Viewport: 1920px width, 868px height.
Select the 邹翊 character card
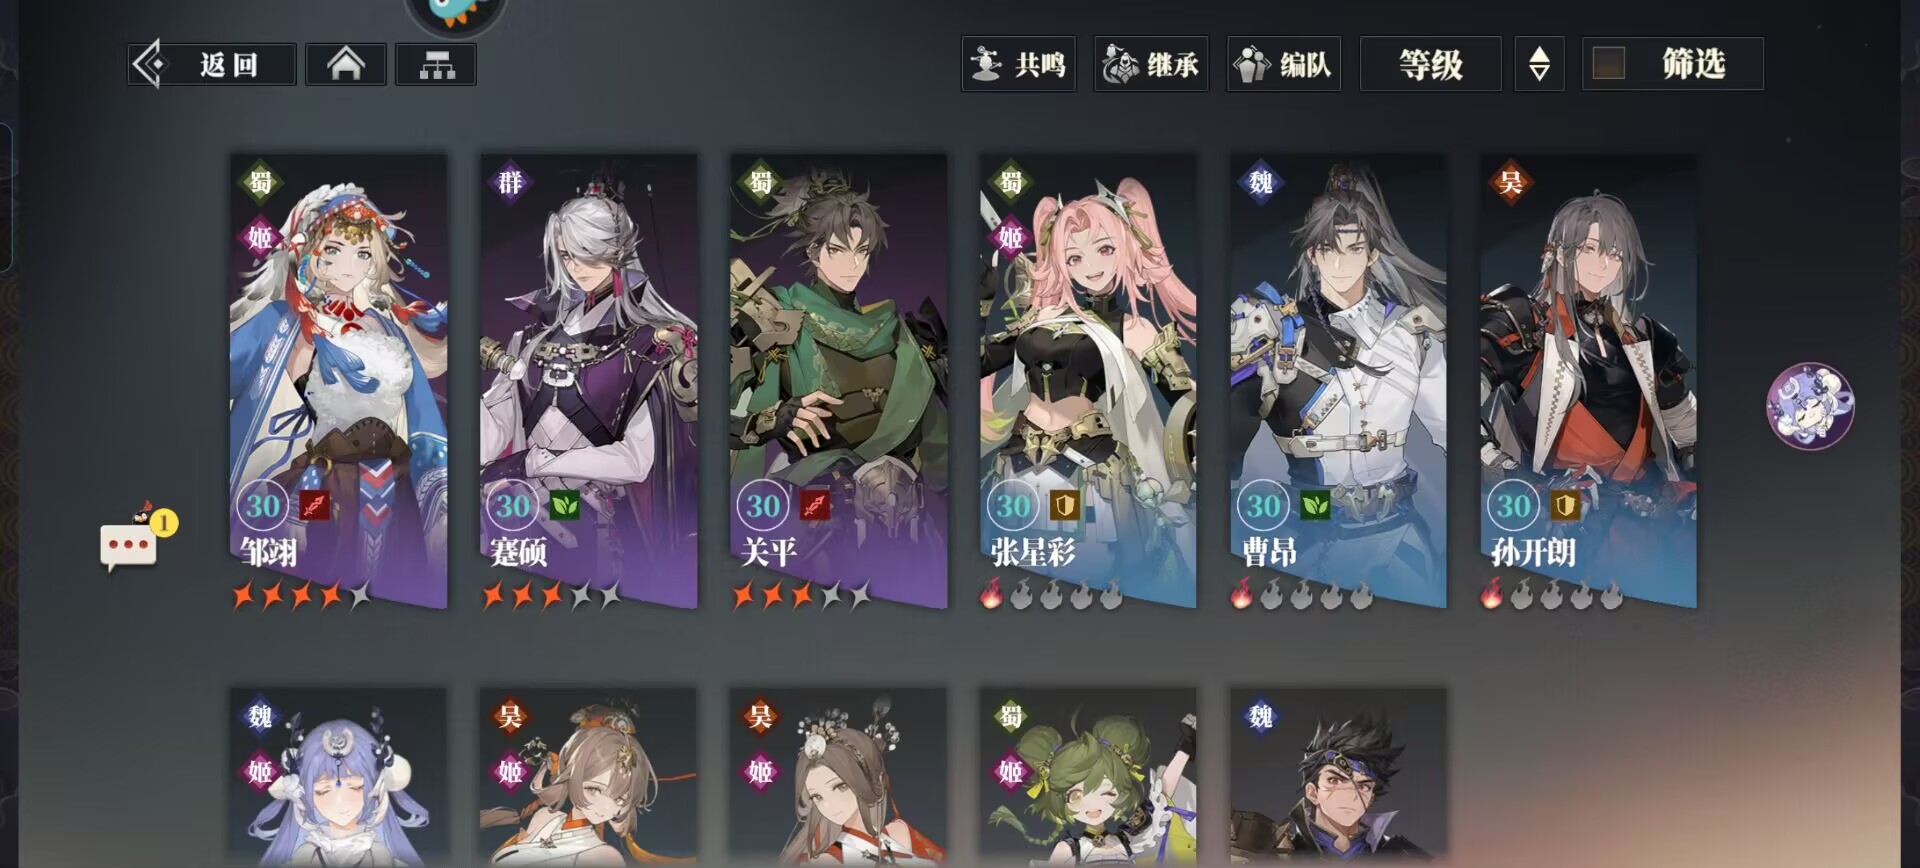point(338,380)
